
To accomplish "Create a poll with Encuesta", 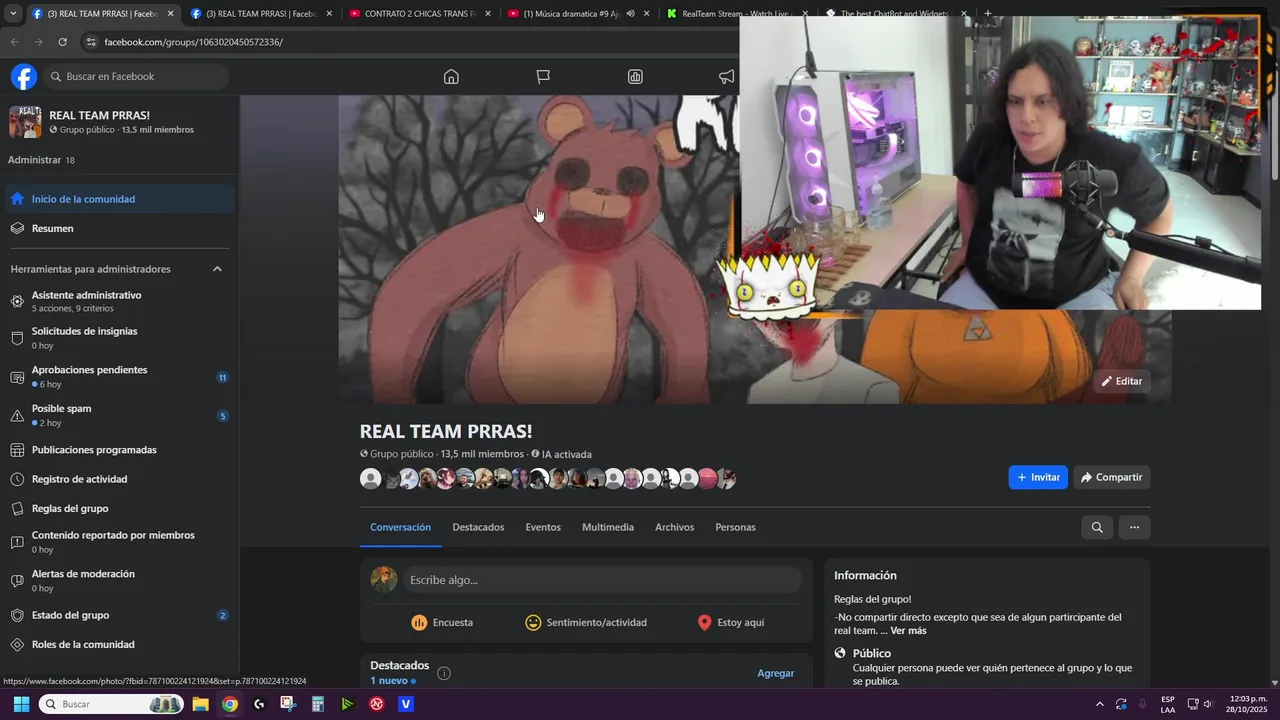I will coord(442,622).
